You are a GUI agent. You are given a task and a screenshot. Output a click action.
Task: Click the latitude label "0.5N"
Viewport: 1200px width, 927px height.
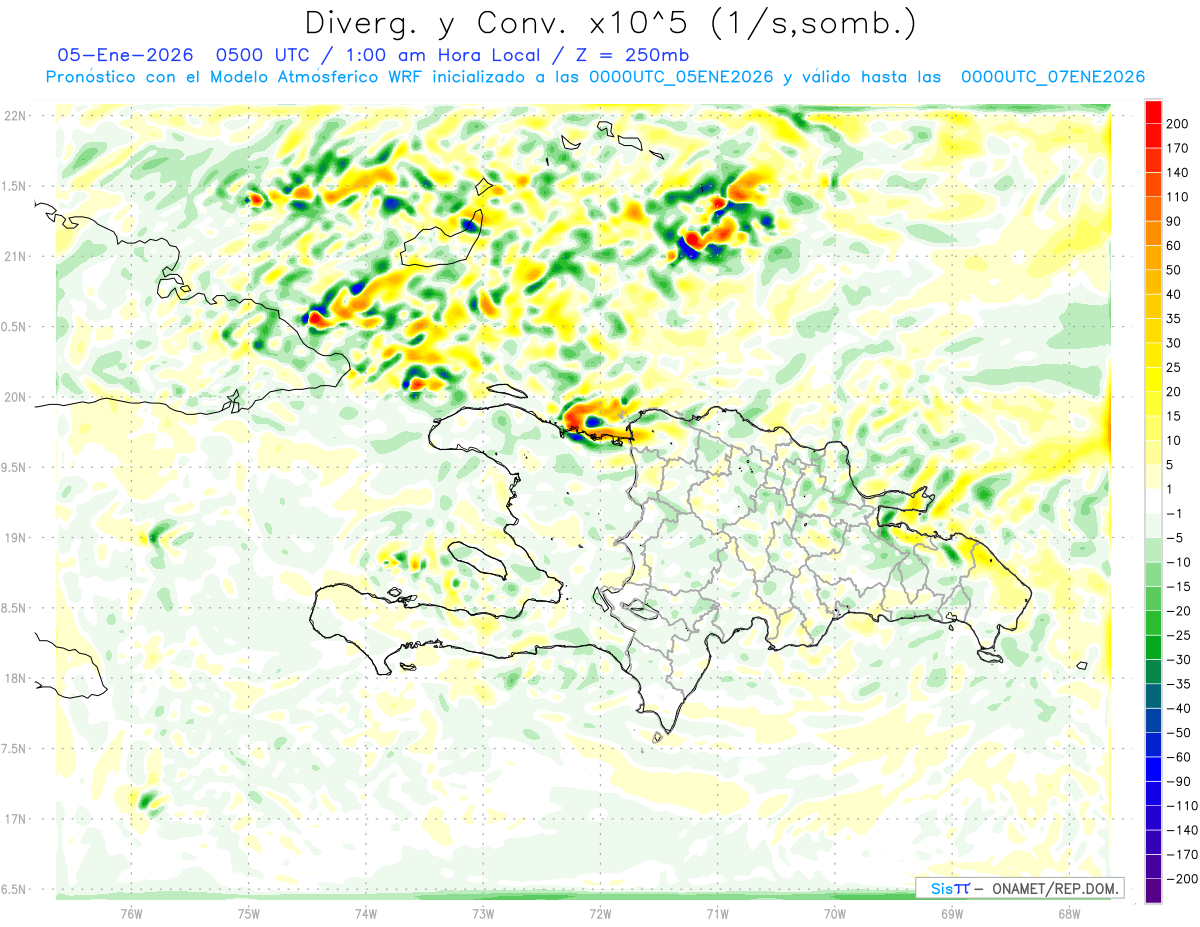click(14, 327)
